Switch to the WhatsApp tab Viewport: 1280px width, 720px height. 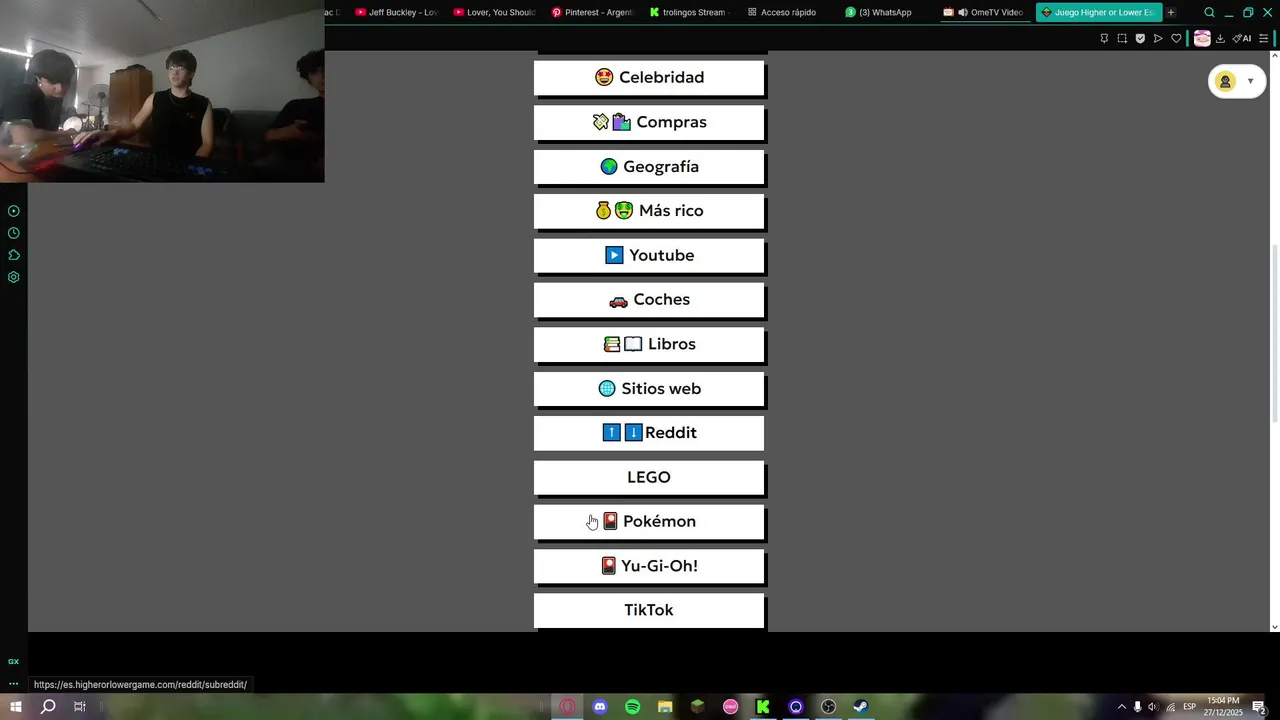tap(886, 12)
